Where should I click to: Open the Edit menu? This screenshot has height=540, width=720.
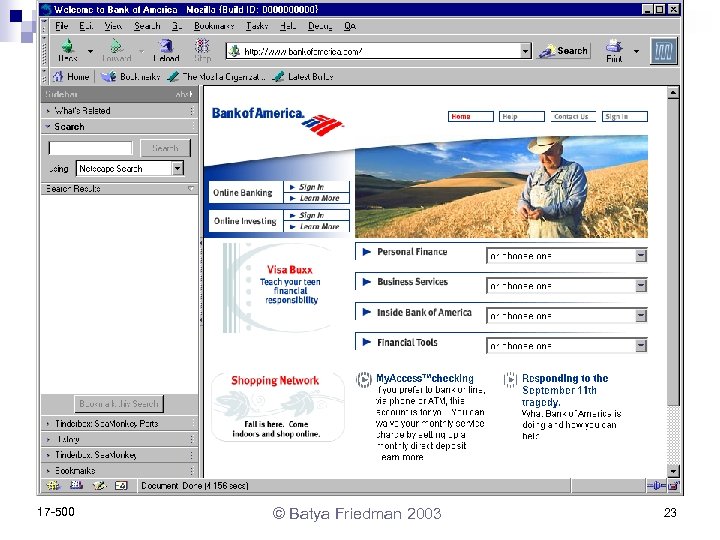click(86, 26)
